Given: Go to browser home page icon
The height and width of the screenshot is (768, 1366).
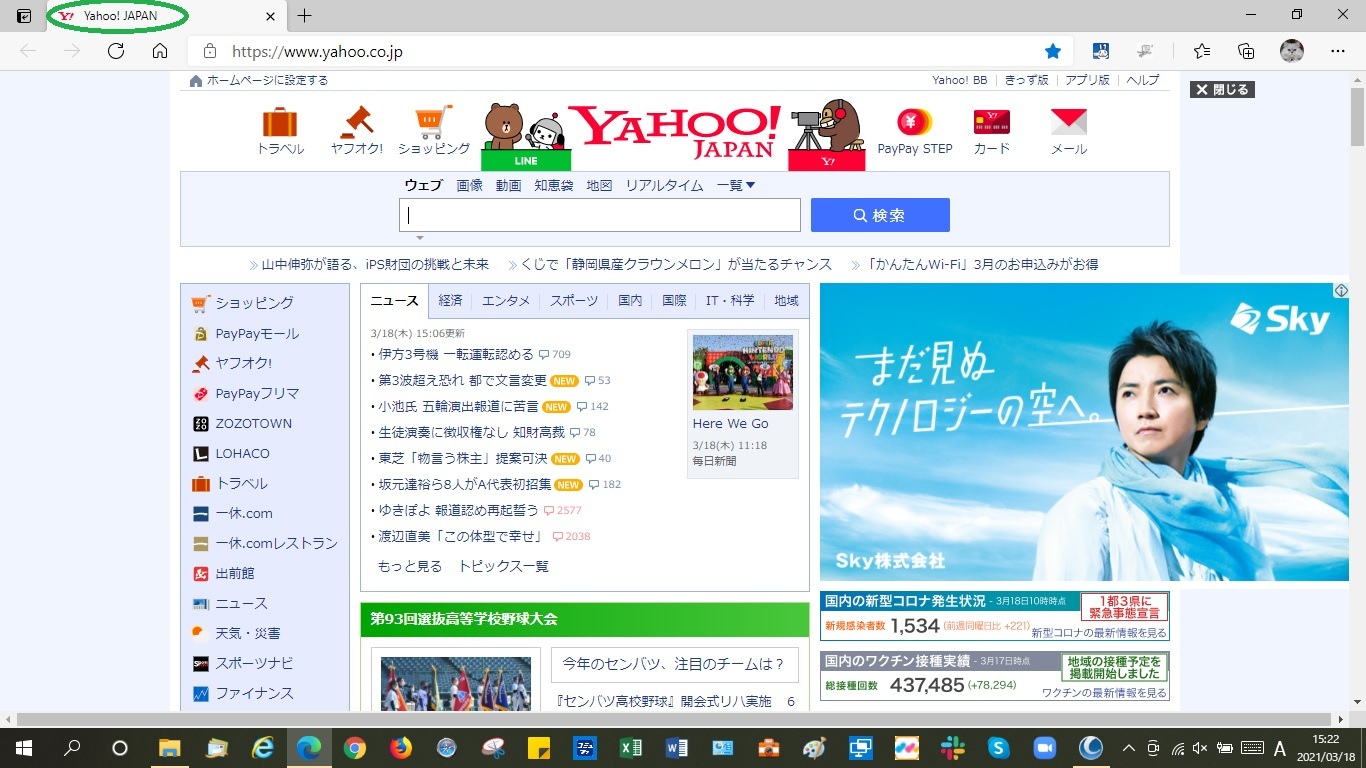Looking at the screenshot, I should [160, 51].
